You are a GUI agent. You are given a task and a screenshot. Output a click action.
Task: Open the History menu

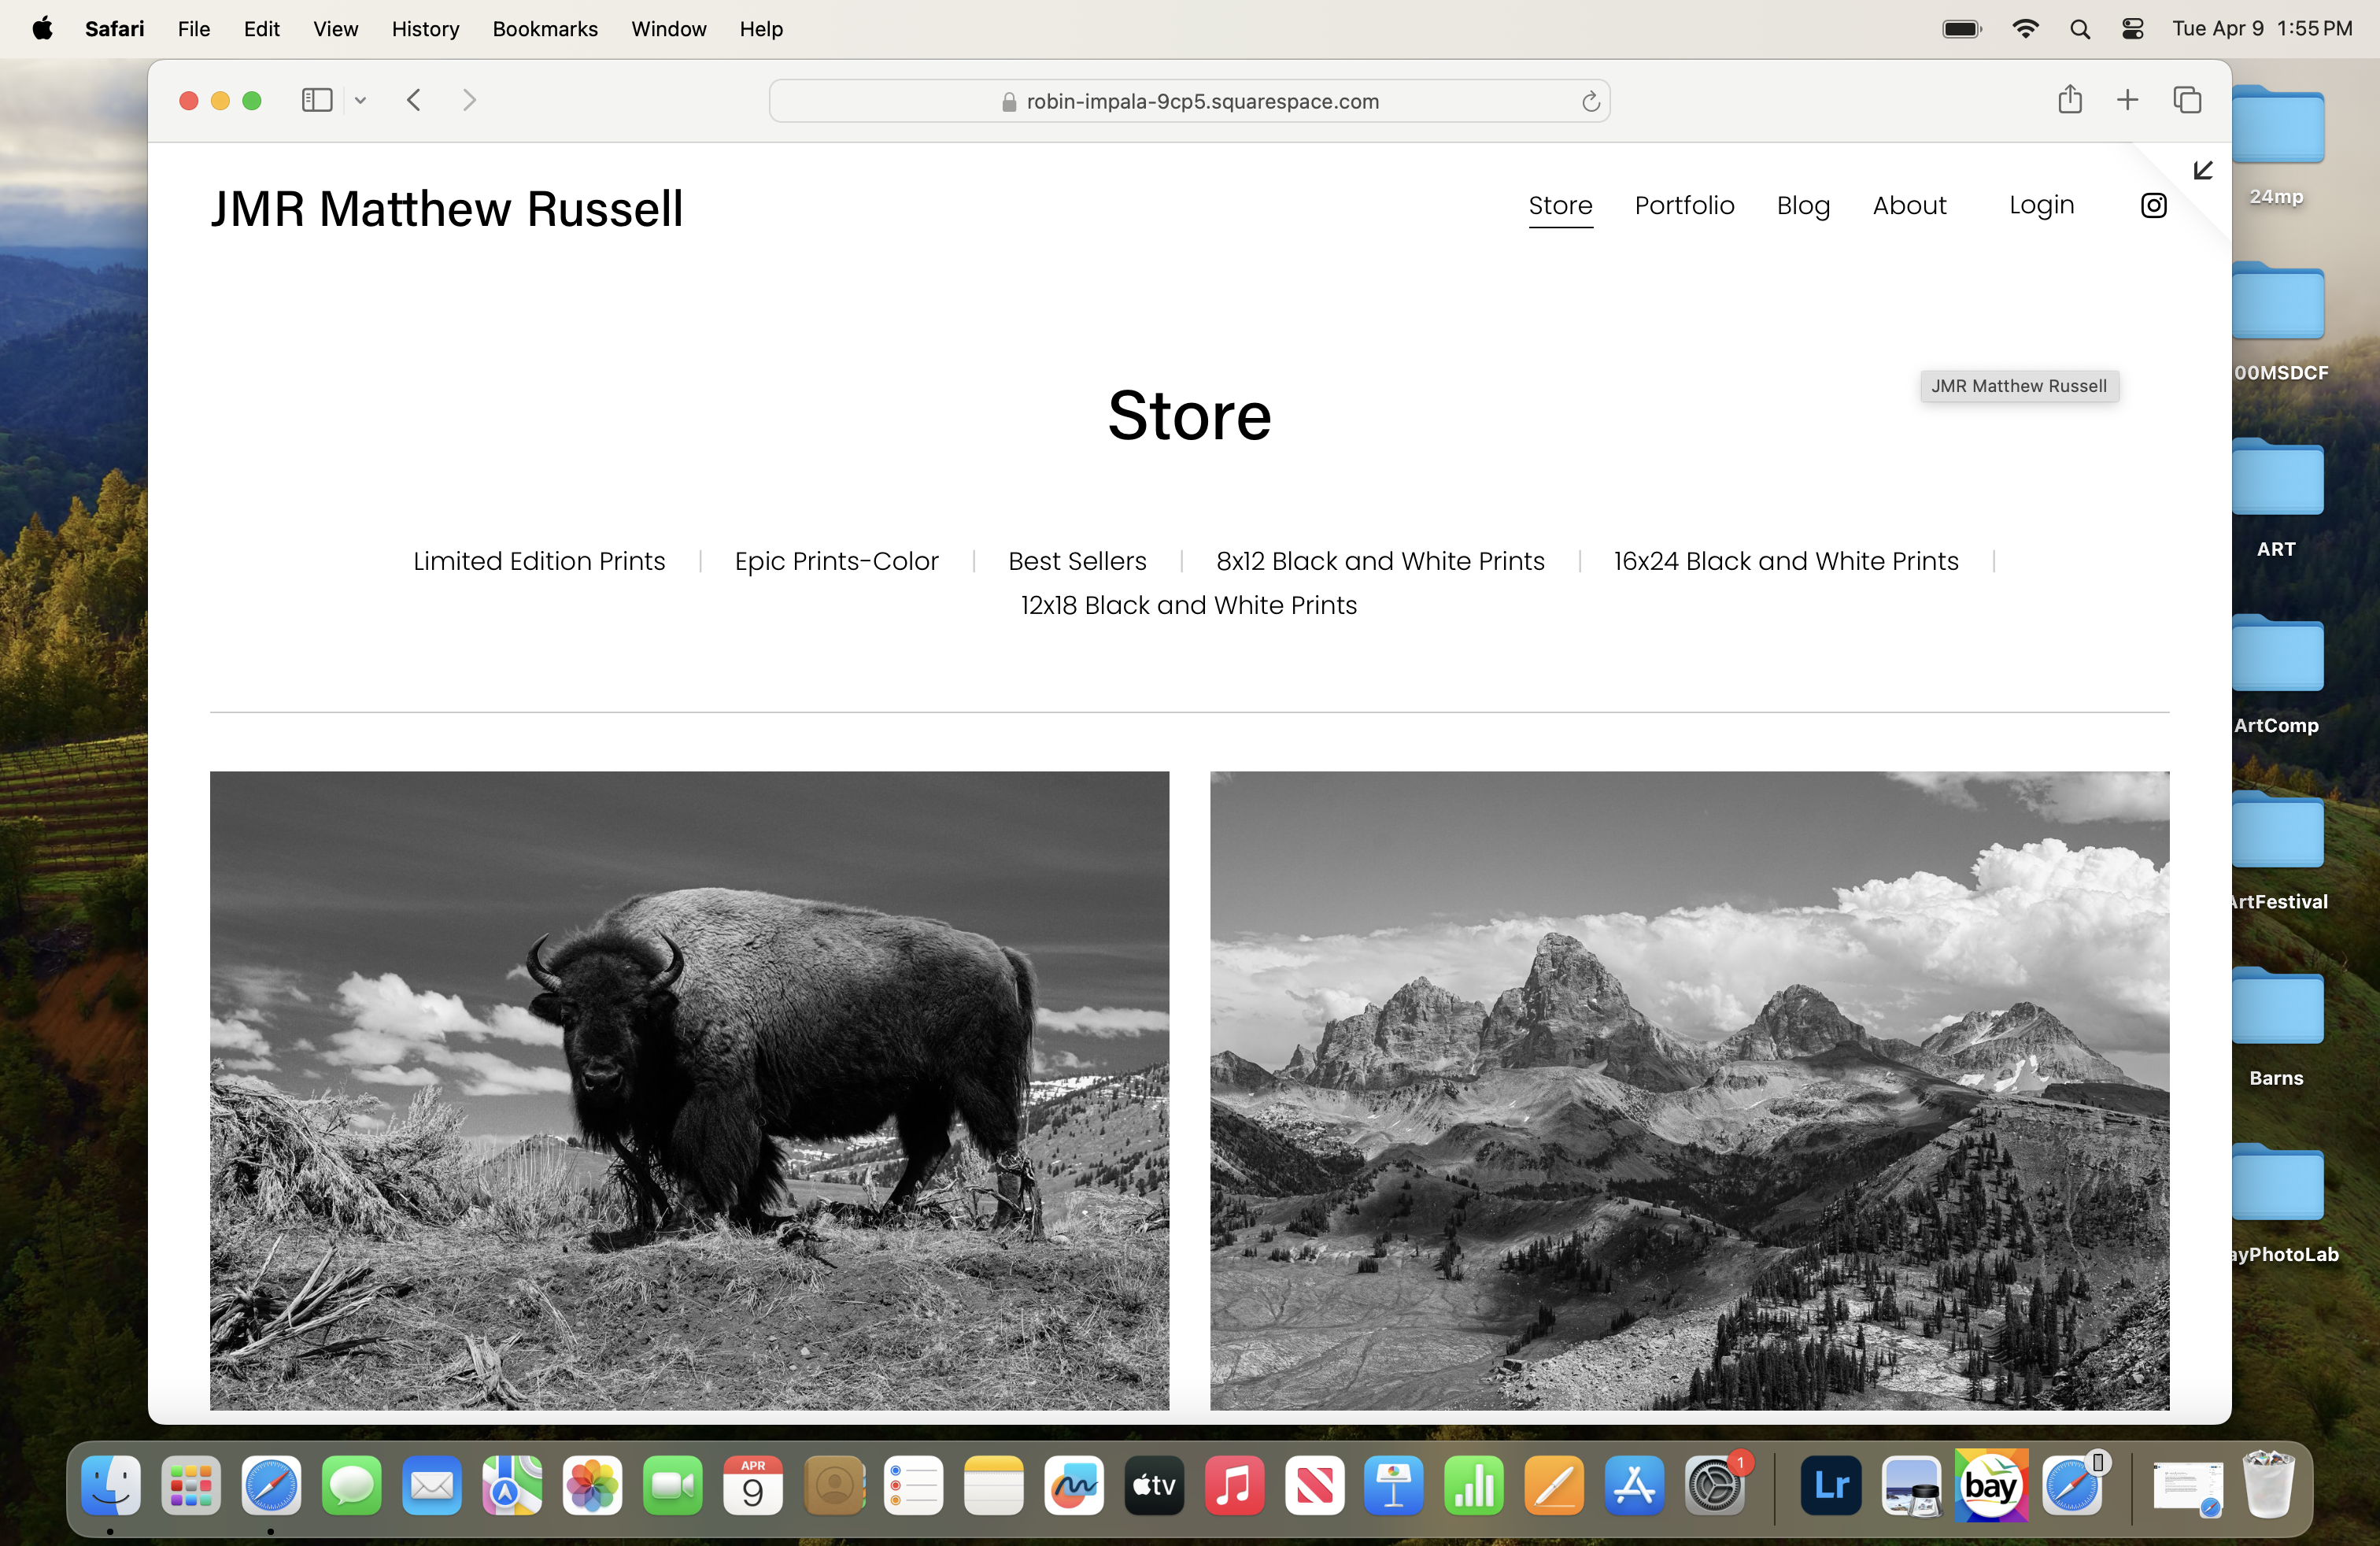(x=425, y=29)
